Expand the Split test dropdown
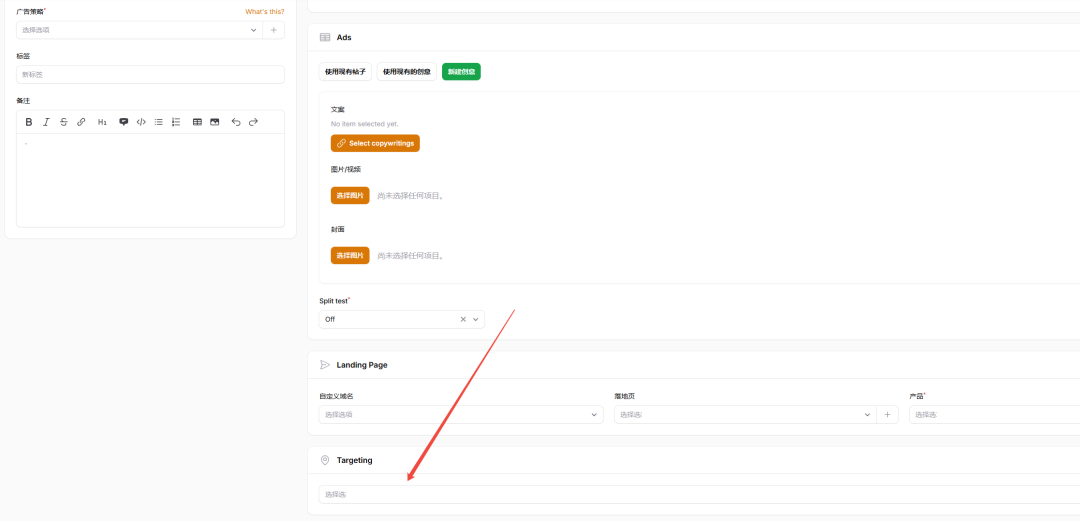 click(x=476, y=320)
